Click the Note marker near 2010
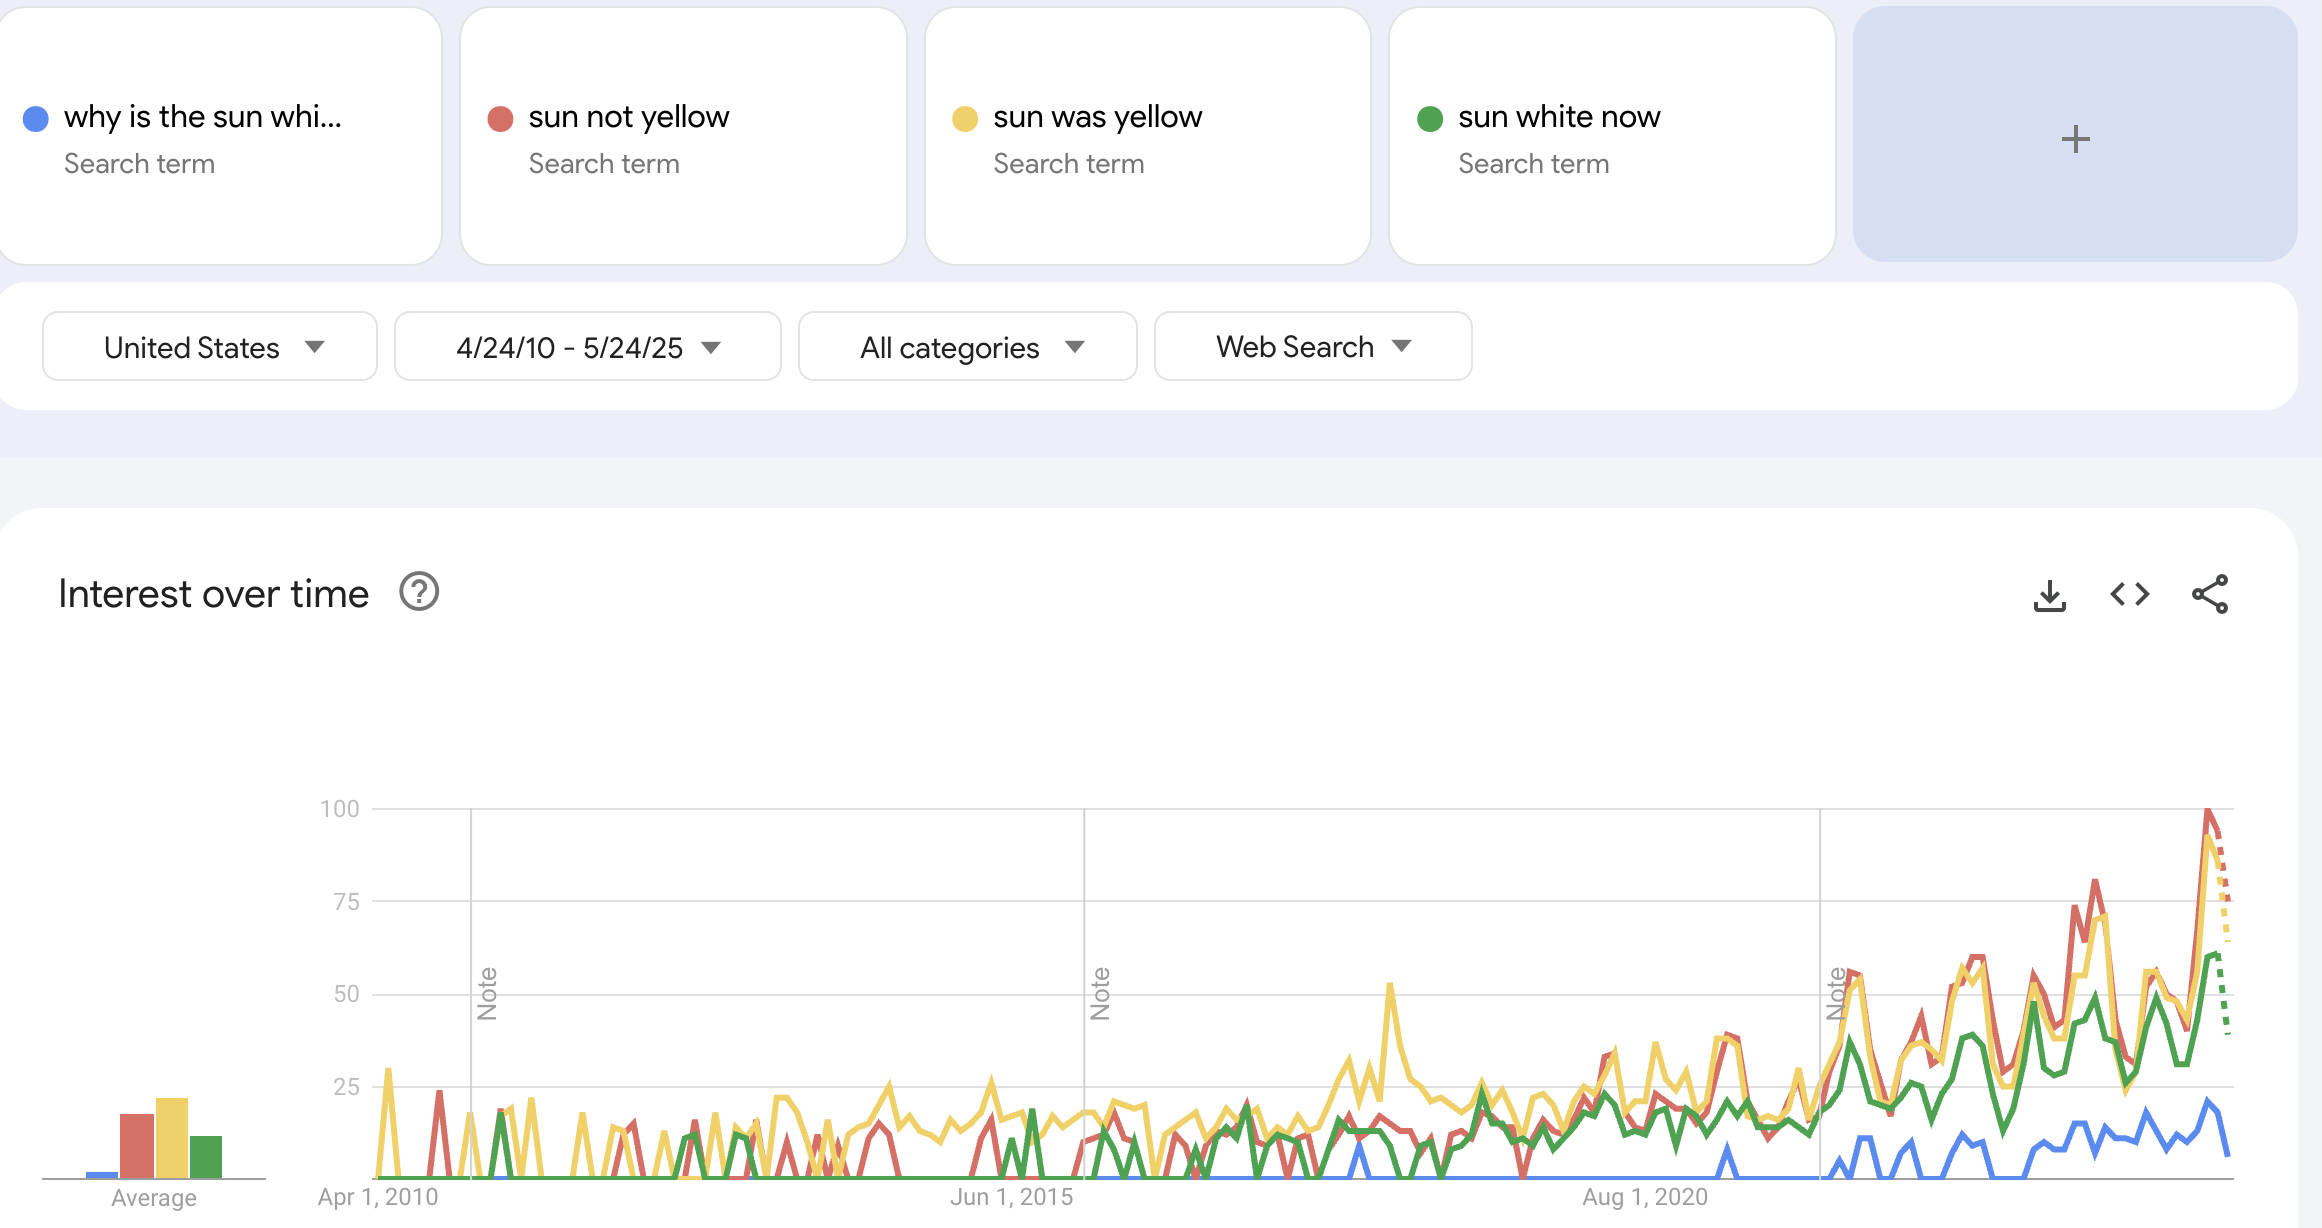 click(x=487, y=993)
